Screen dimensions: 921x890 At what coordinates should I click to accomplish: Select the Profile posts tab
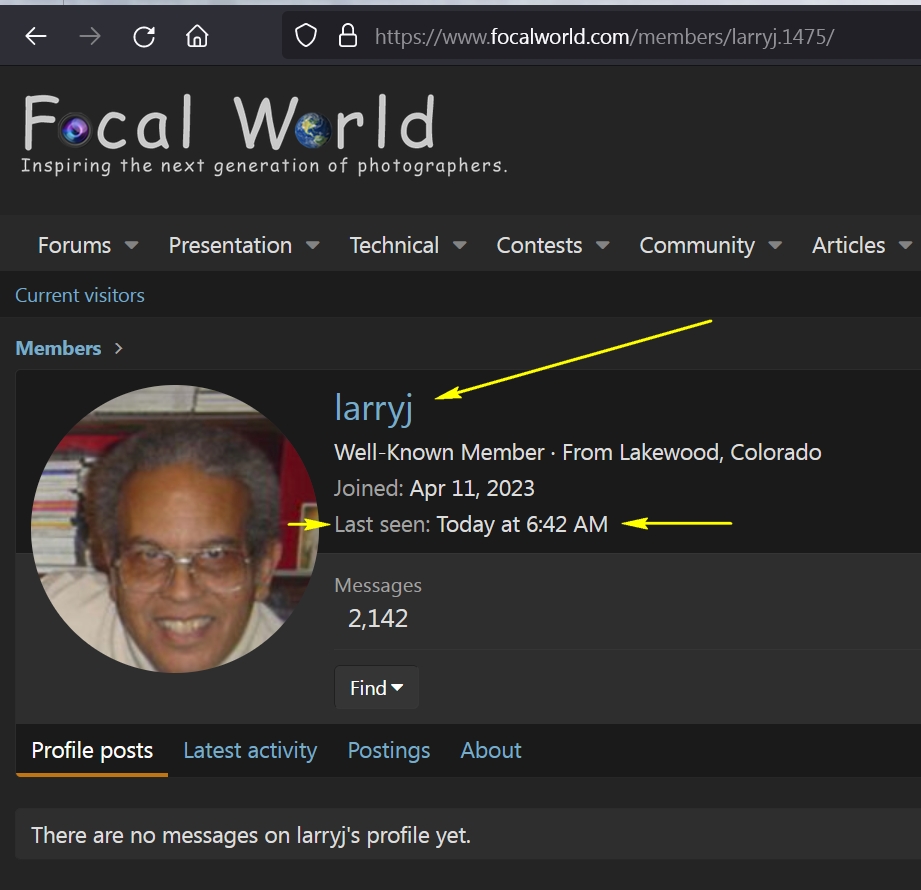click(92, 750)
